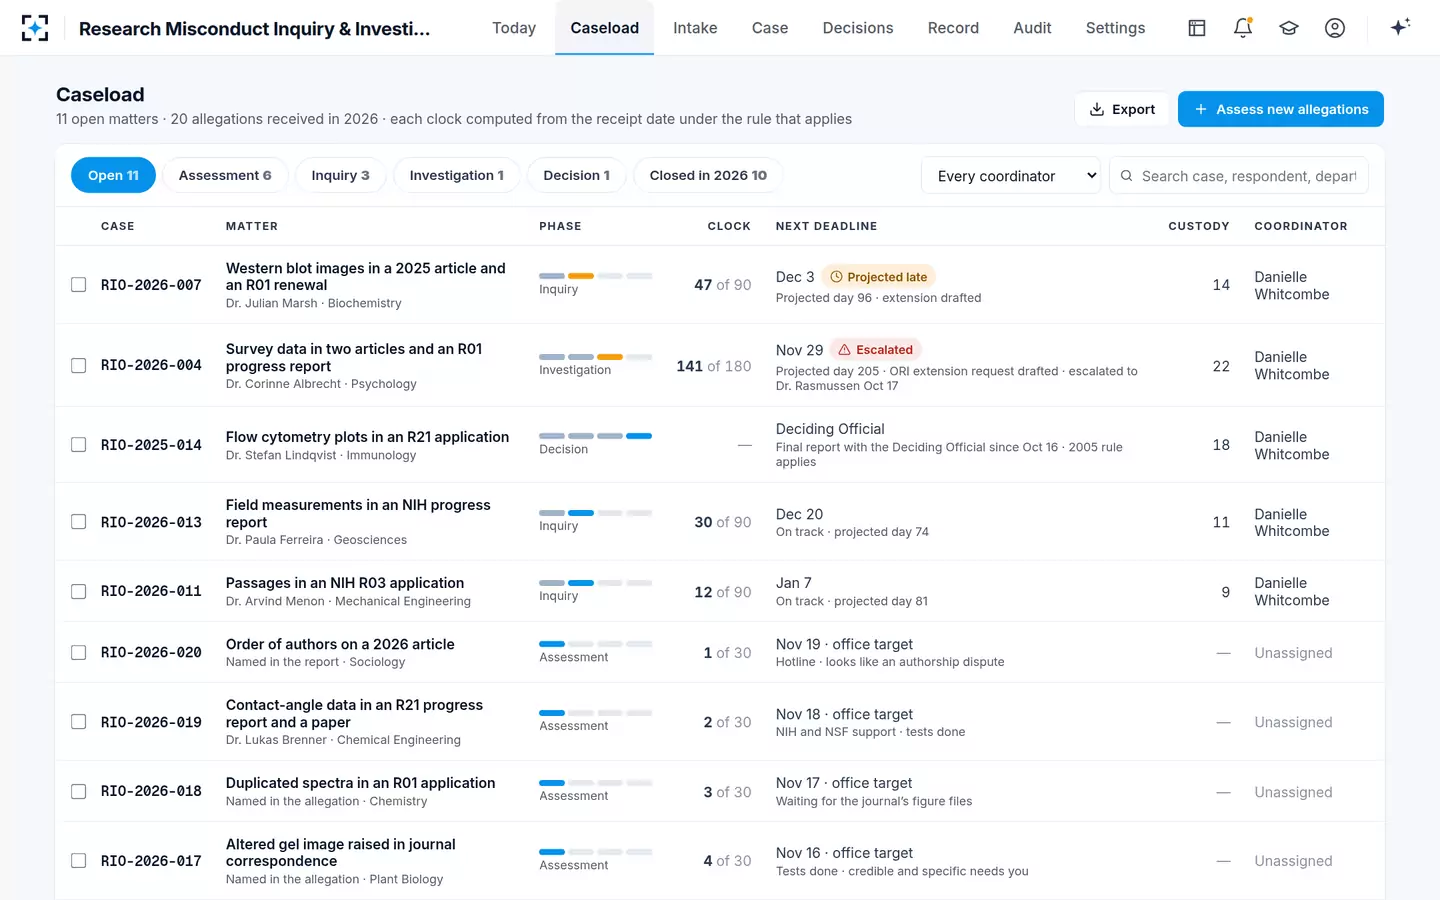Open the Intake tab
The height and width of the screenshot is (900, 1440).
(695, 28)
